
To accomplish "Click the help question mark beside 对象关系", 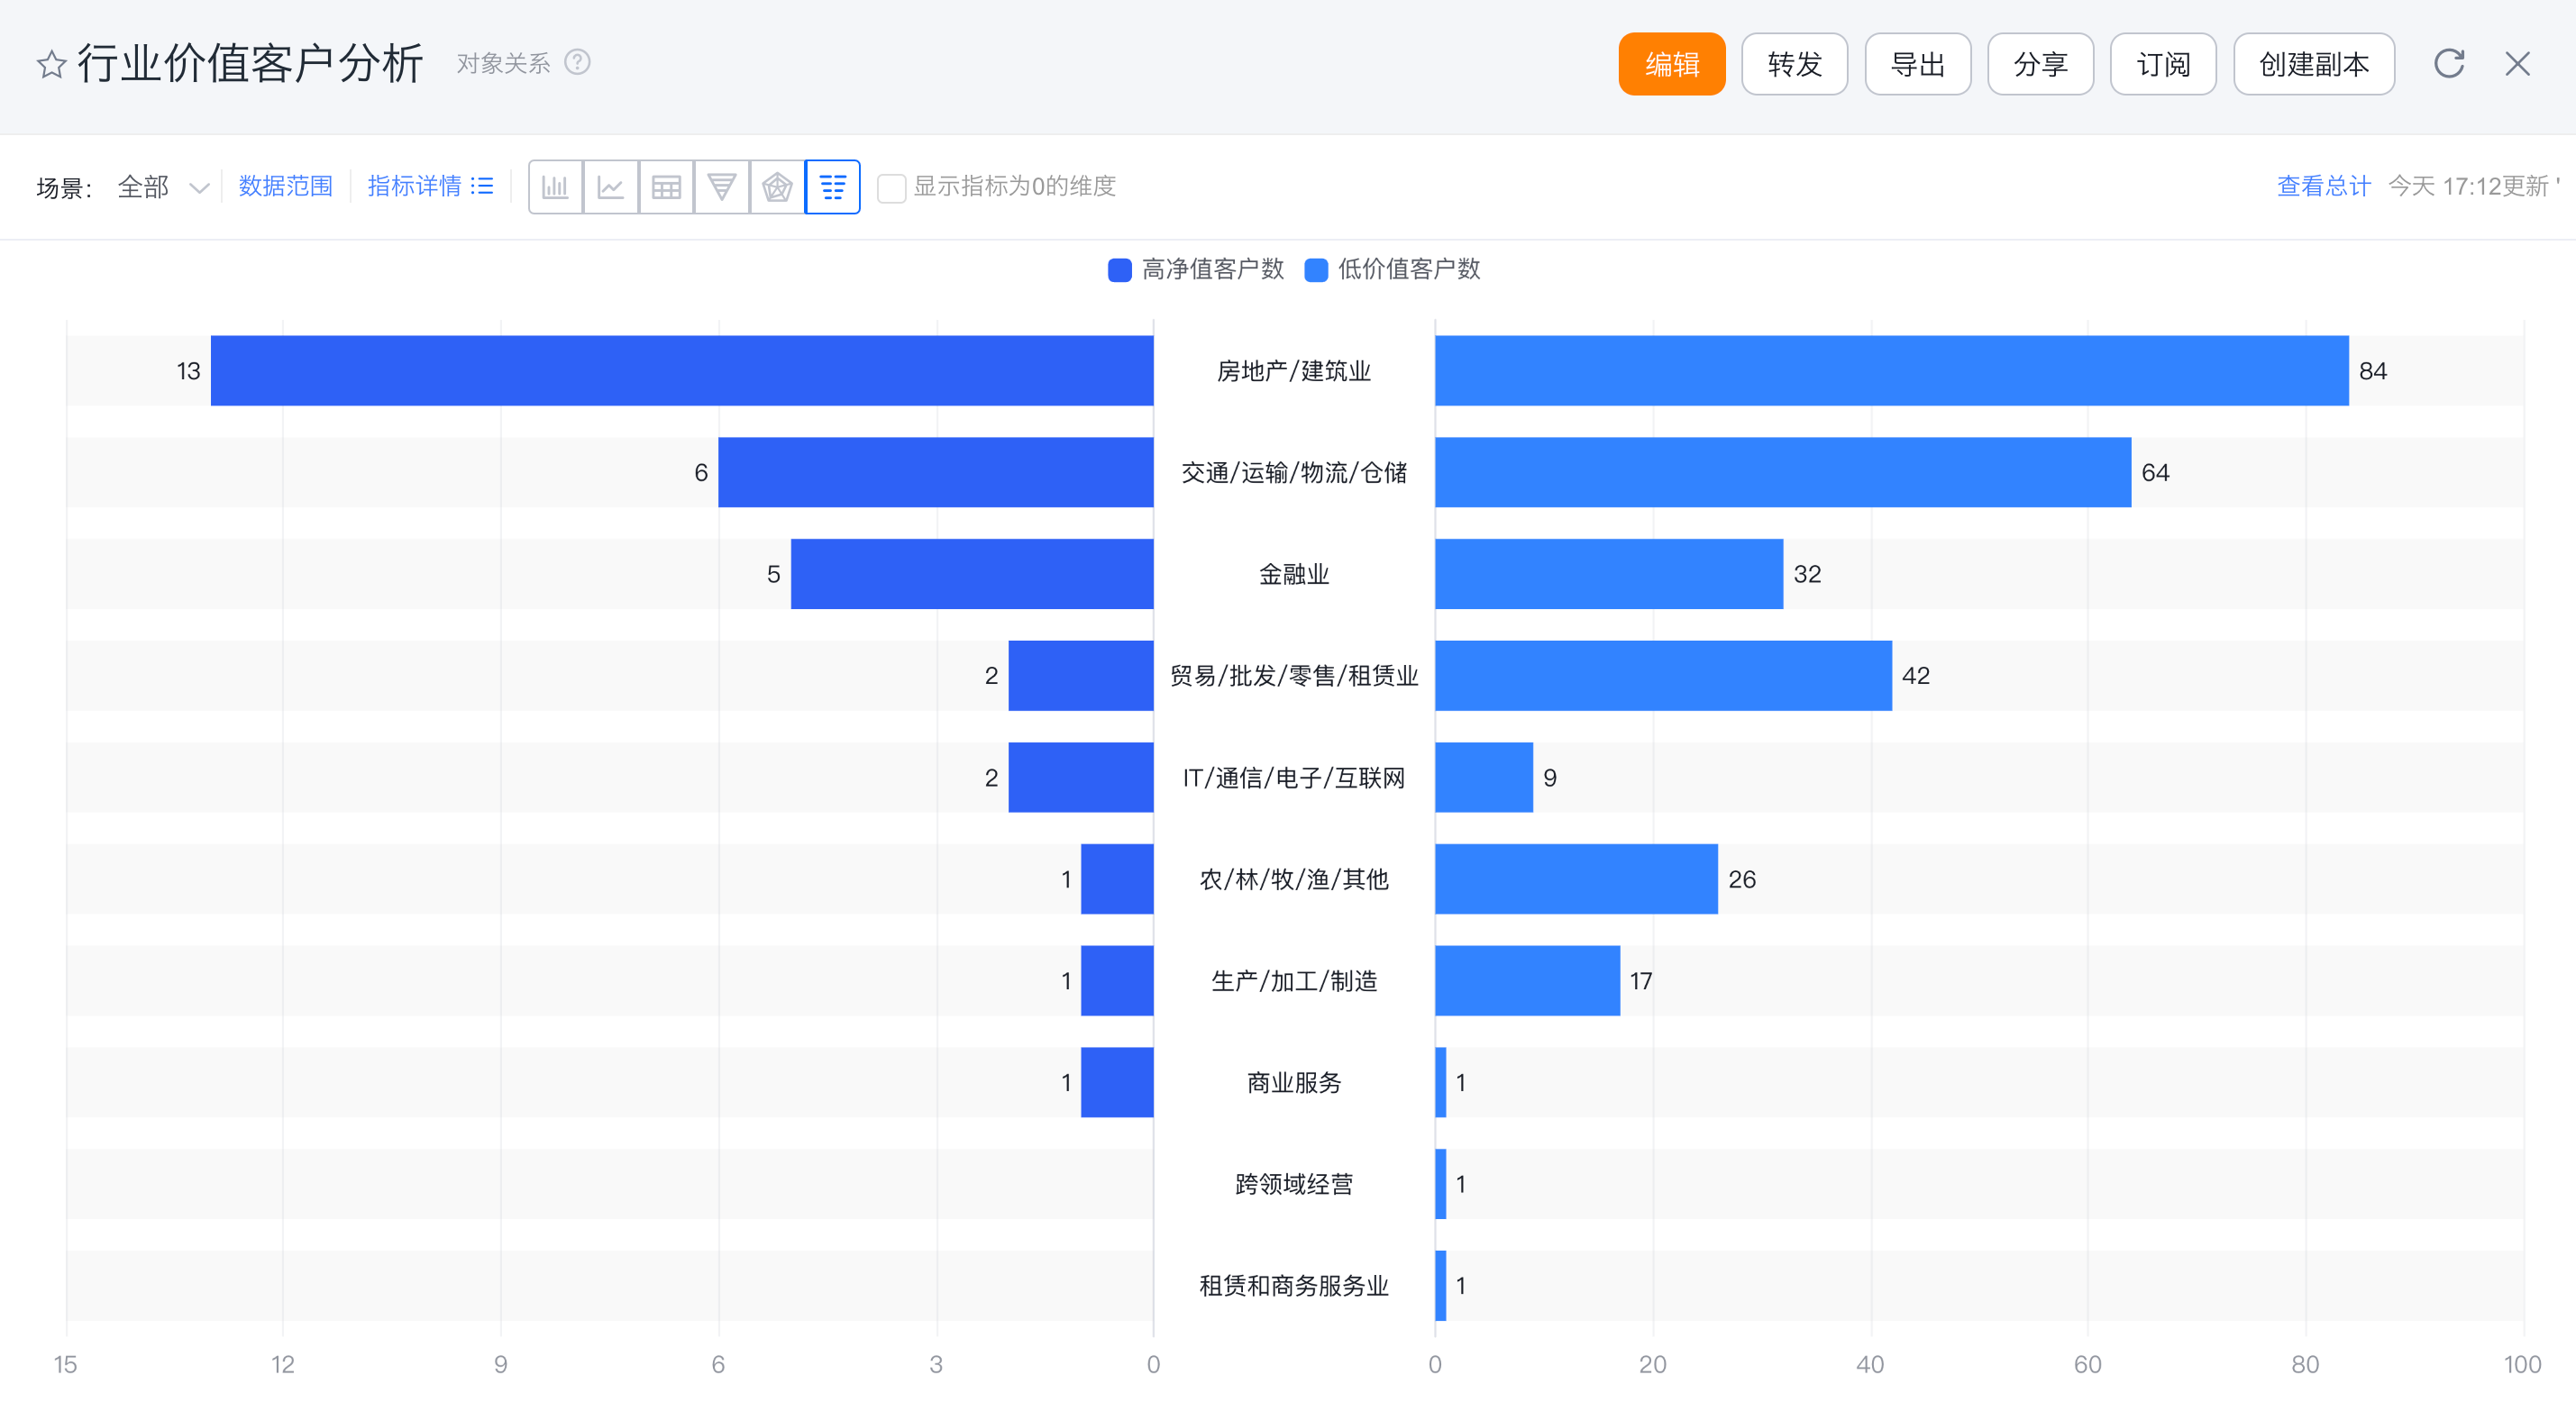I will 577,62.
